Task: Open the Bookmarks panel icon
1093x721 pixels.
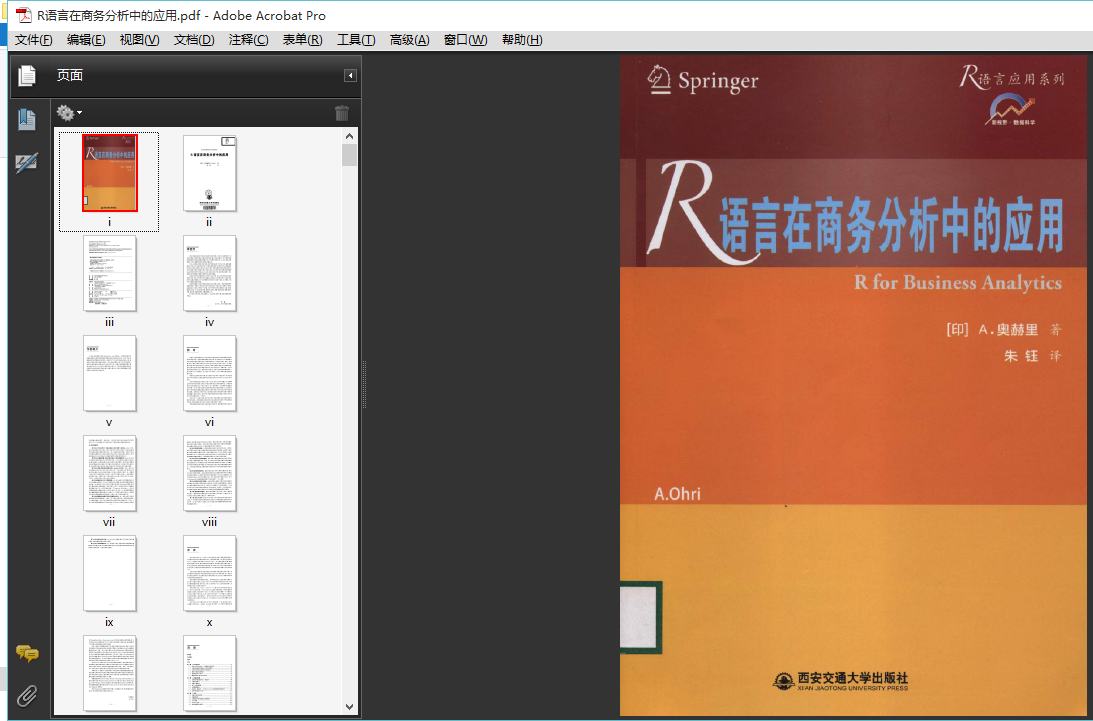Action: (27, 119)
